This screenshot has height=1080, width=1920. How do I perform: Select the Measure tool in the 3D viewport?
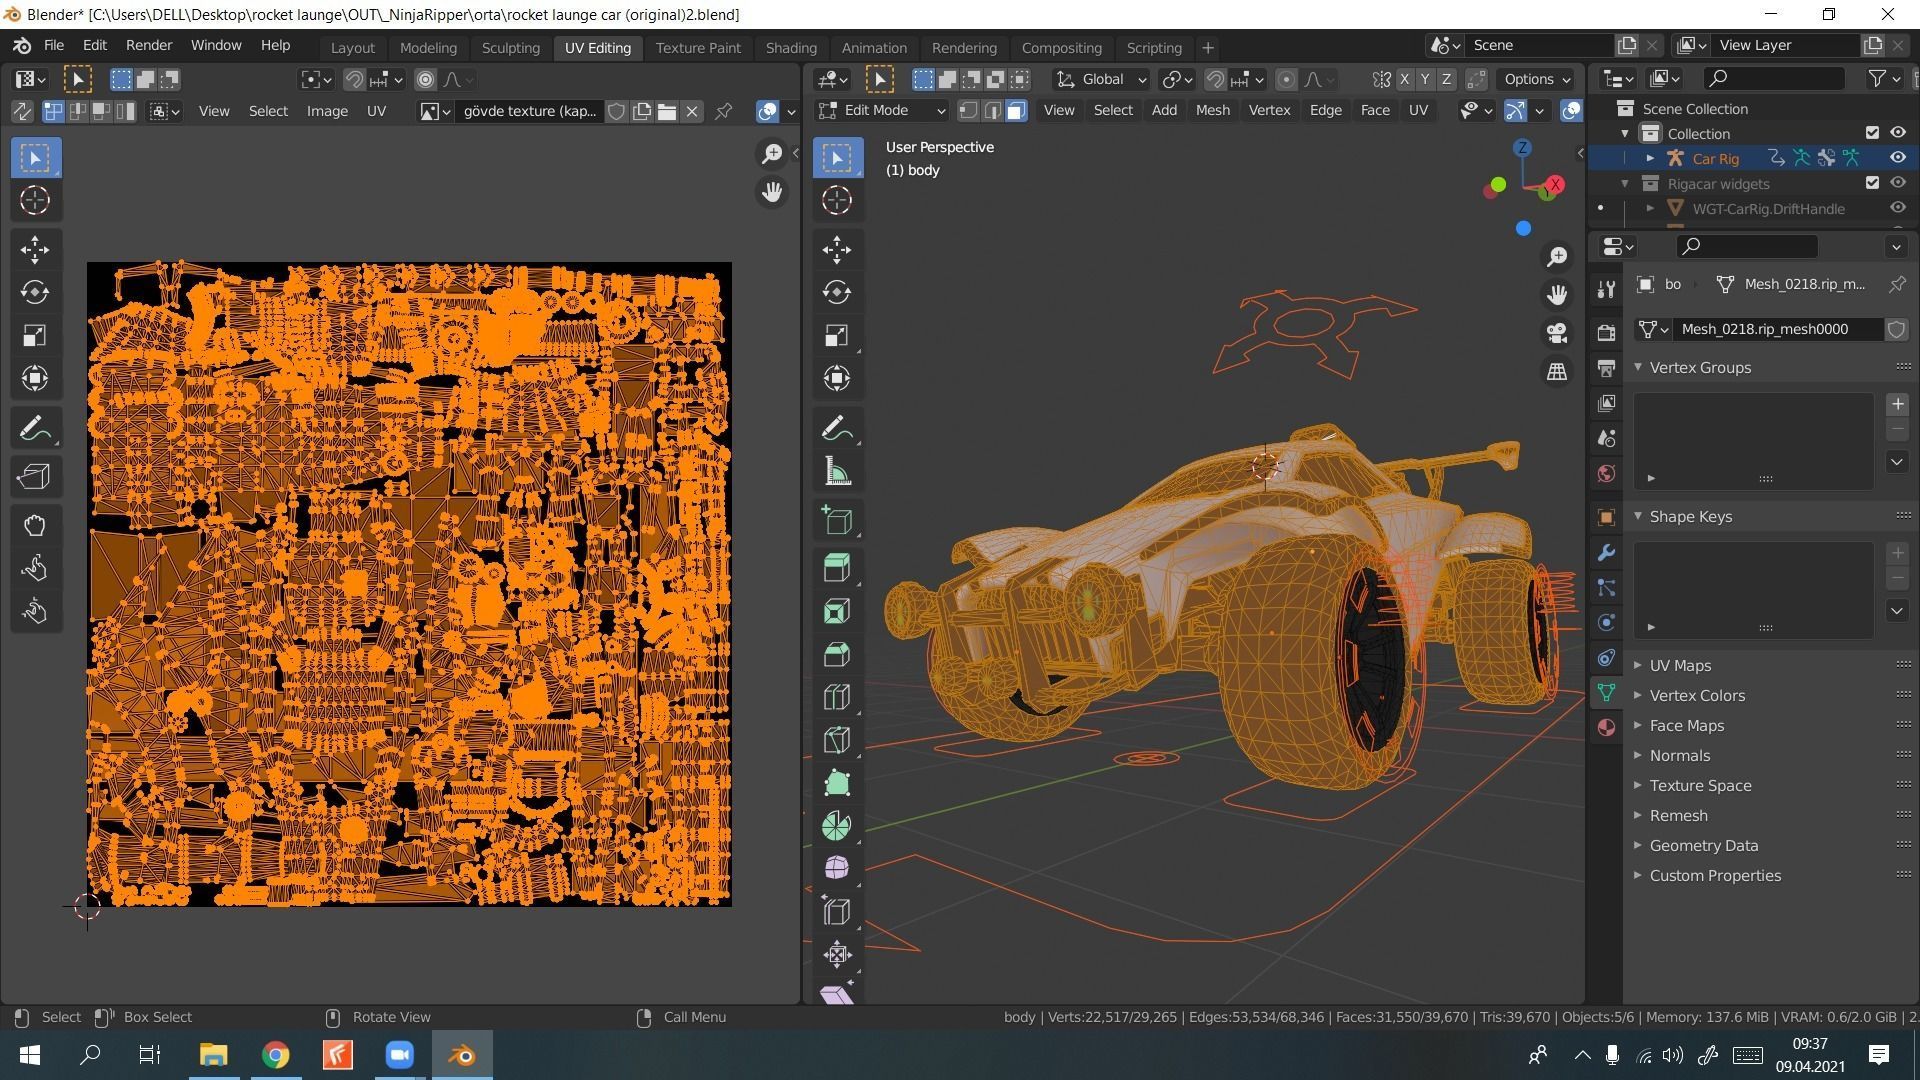tap(837, 470)
